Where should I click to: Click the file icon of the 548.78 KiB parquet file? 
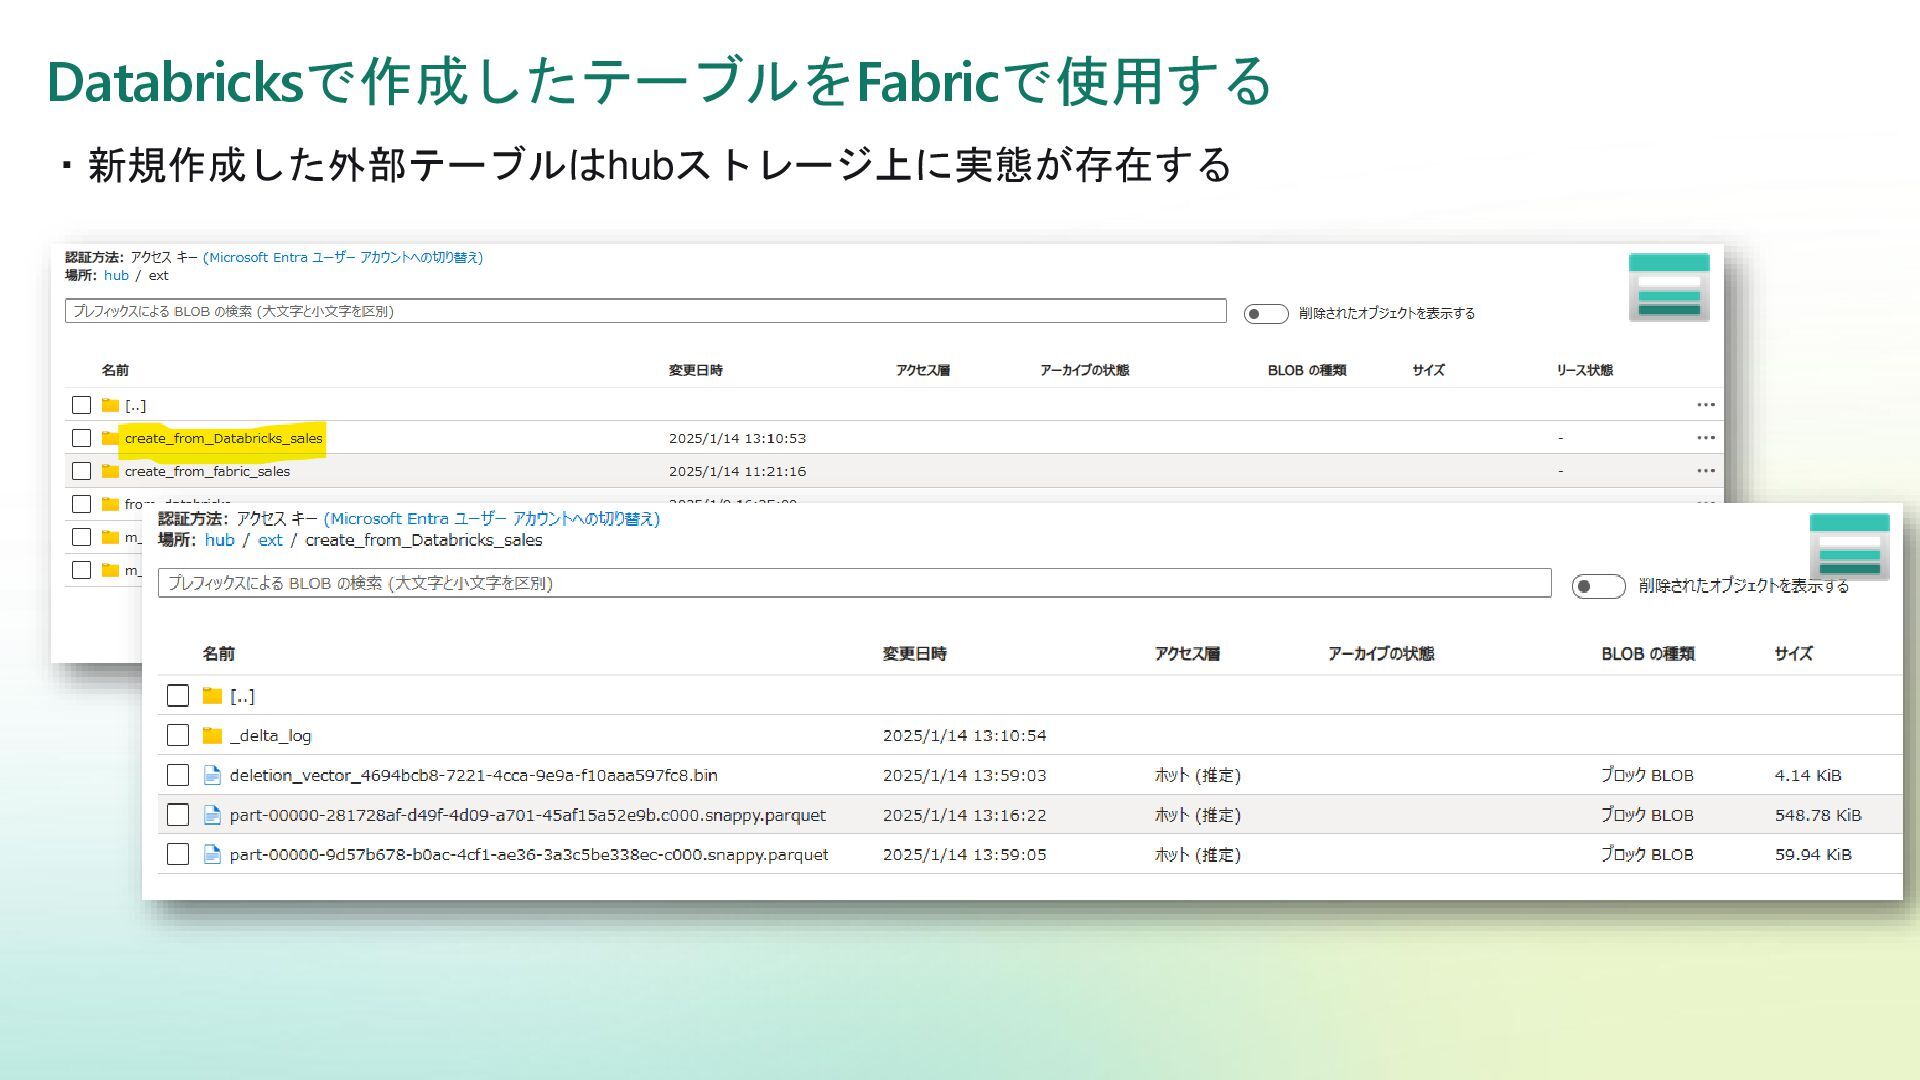pyautogui.click(x=212, y=816)
